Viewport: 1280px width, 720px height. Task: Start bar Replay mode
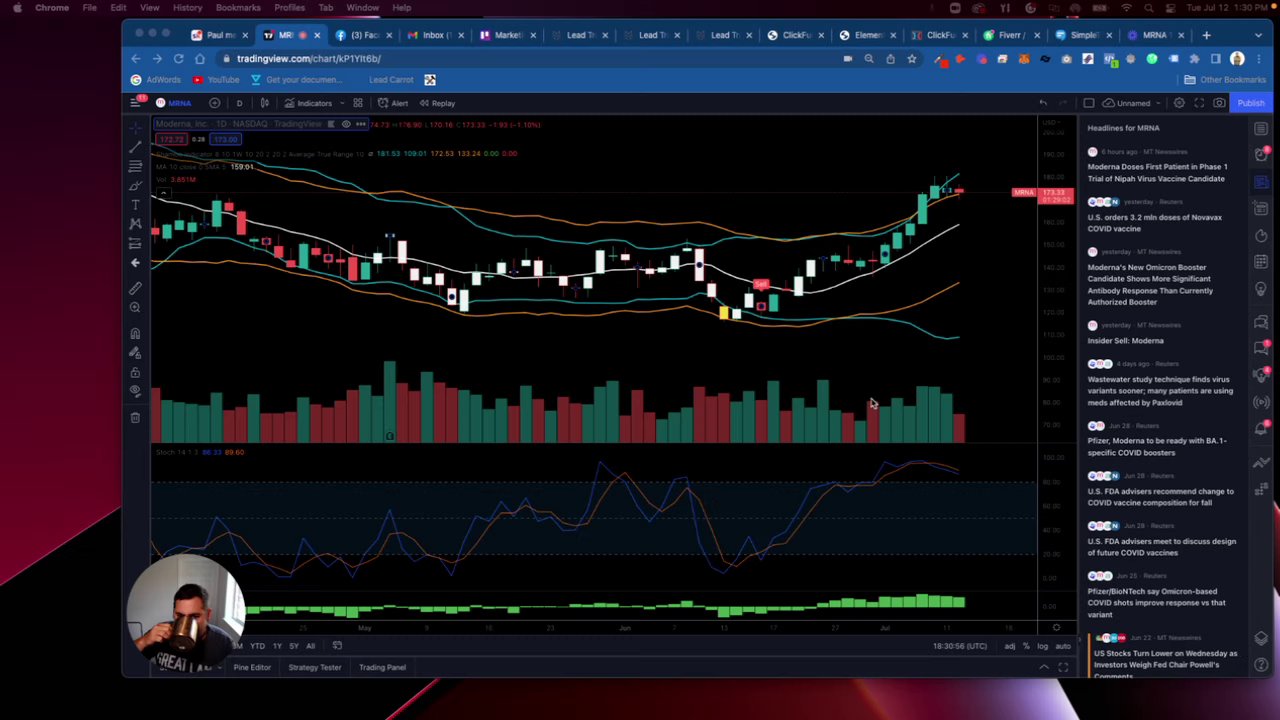click(x=437, y=103)
